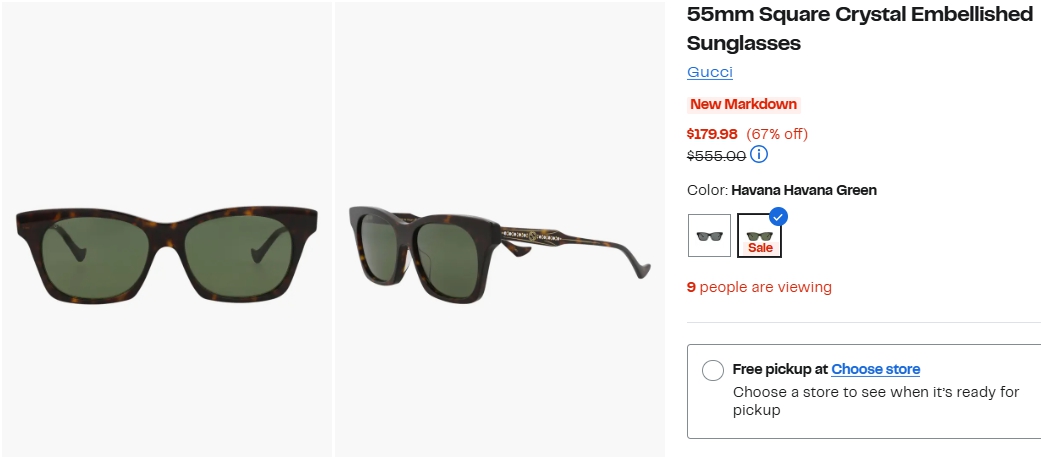Viewport: 1041px width, 457px height.
Task: Click the Color: label text
Action: (x=707, y=190)
